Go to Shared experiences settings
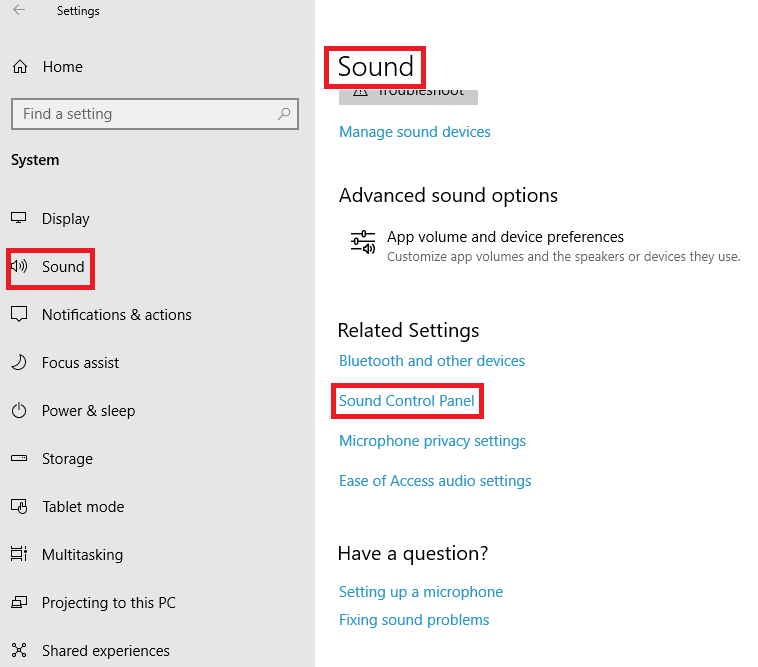Viewport: 758px width, 667px height. (x=105, y=651)
